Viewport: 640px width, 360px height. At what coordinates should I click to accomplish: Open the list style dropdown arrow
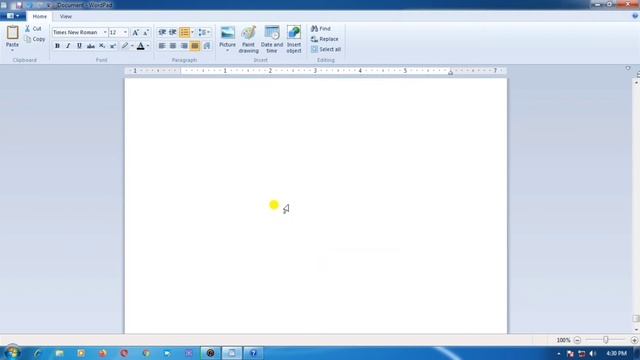click(x=193, y=32)
